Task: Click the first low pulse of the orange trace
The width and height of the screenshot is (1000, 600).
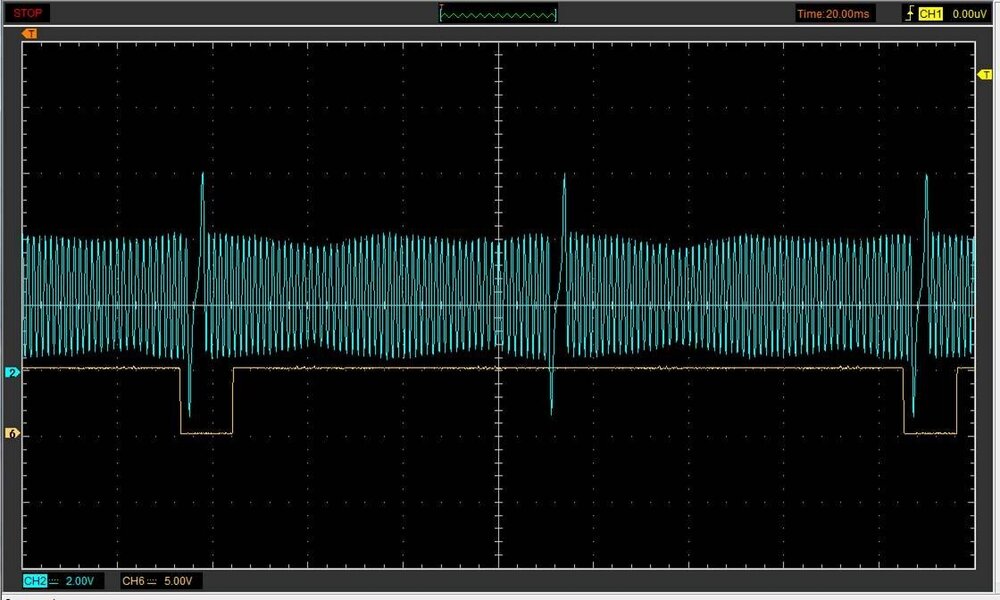Action: point(206,432)
